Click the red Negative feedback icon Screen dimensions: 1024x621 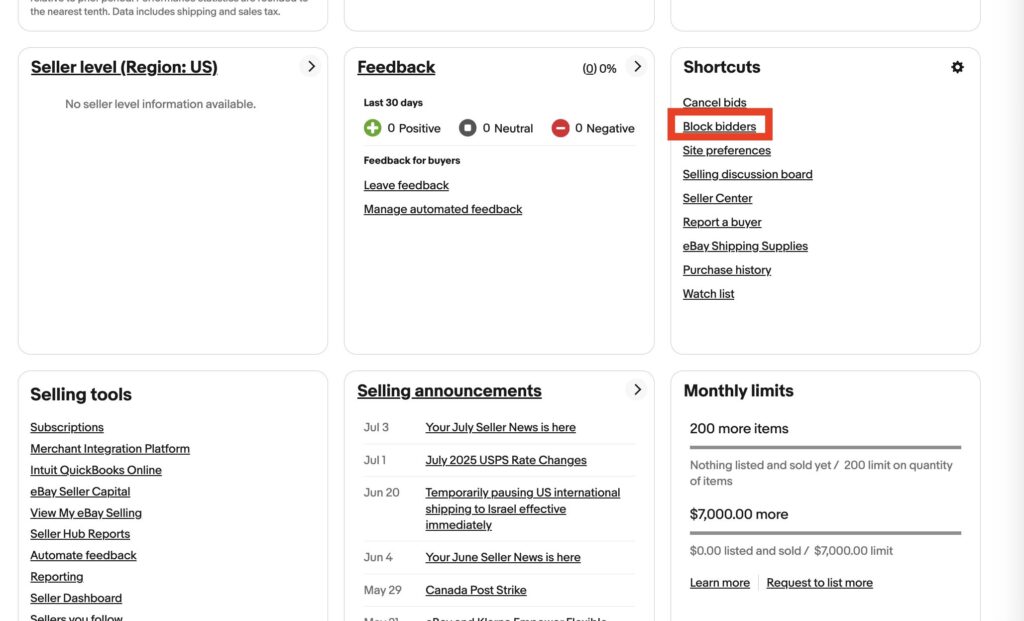(x=560, y=128)
